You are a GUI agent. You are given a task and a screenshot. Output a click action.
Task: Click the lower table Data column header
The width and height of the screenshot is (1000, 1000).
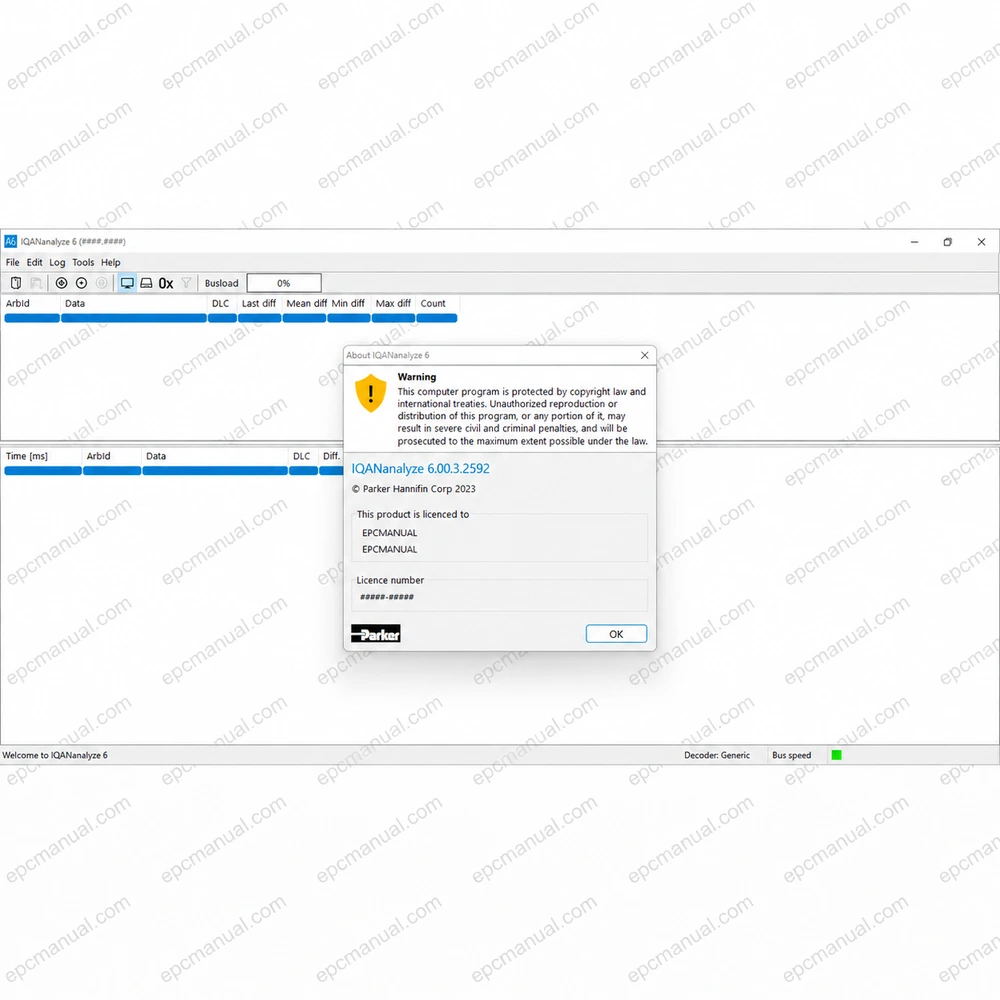coord(215,456)
